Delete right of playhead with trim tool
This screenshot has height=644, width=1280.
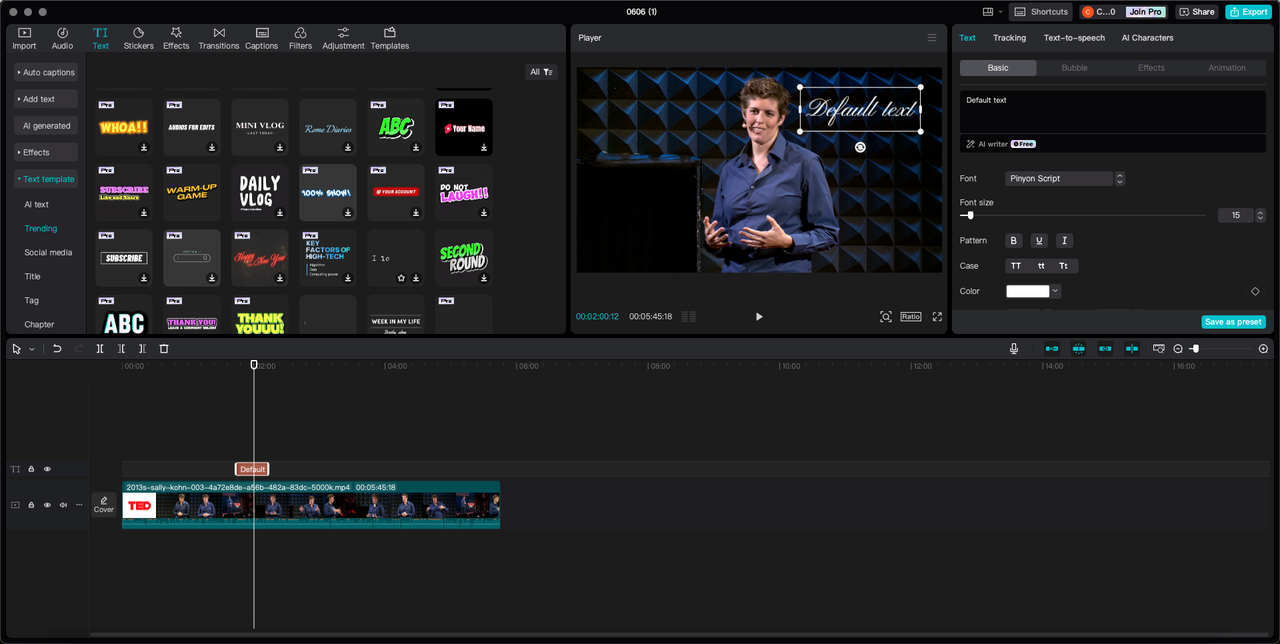(x=143, y=349)
